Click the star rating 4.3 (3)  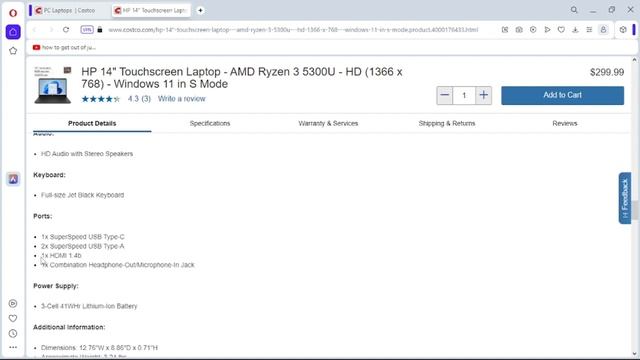pos(116,99)
